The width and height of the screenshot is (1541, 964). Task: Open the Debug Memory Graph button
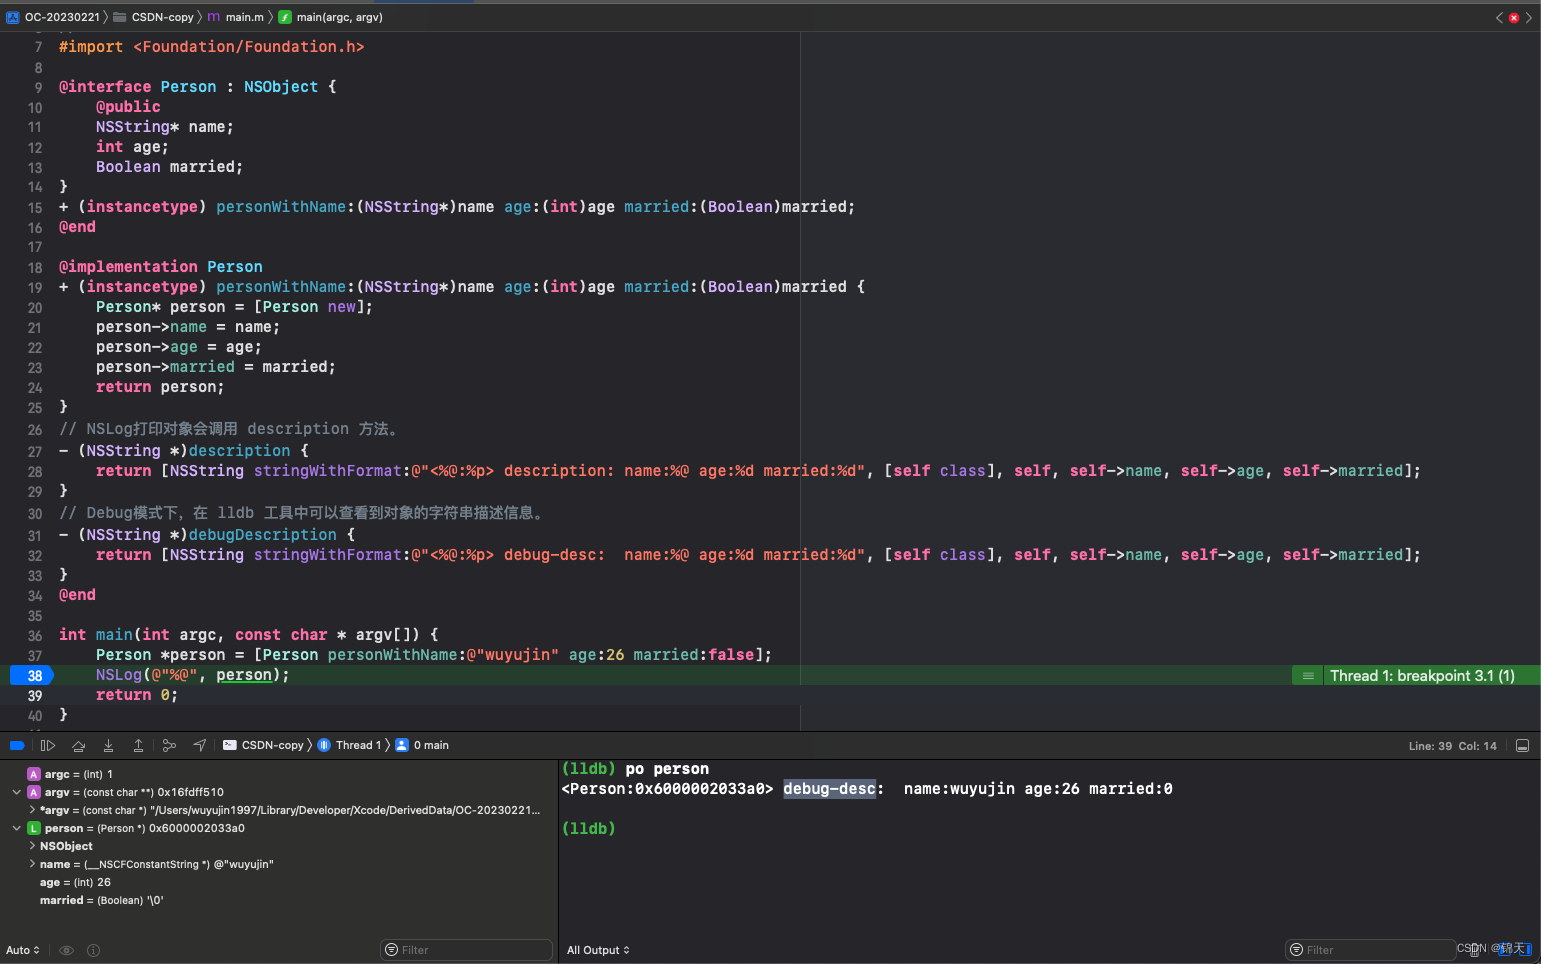coord(169,745)
